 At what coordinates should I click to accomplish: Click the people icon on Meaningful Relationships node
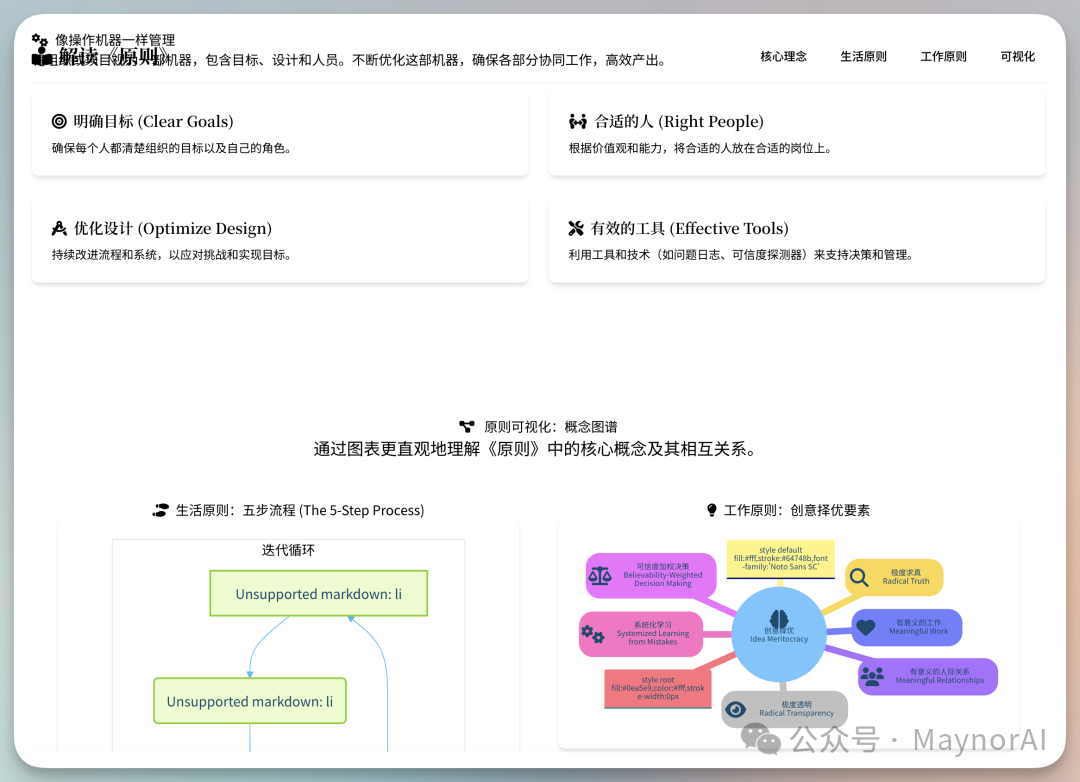(870, 674)
